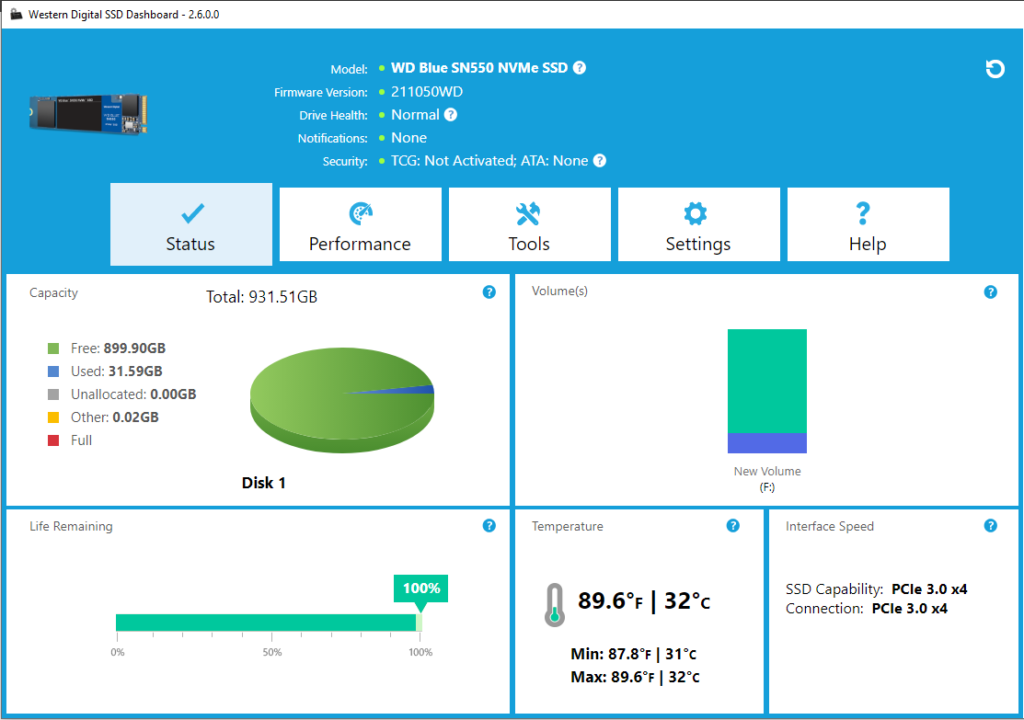The image size is (1024, 720).
Task: Click the Capacity panel title
Action: pyautogui.click(x=54, y=293)
